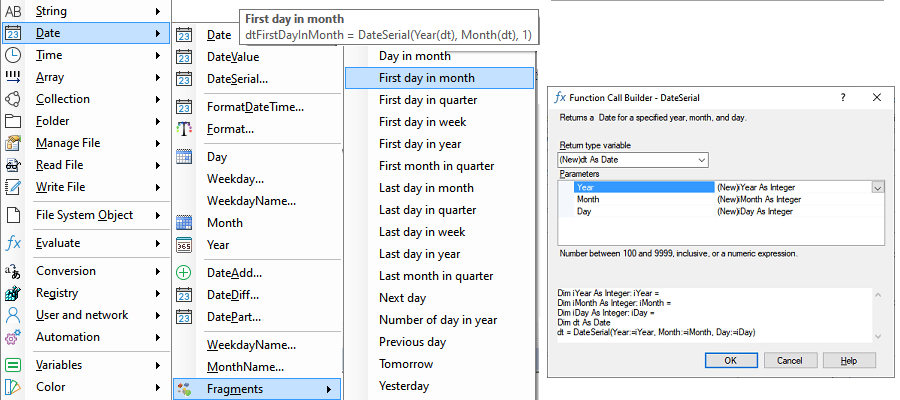Click the User and network icon
This screenshot has width=900, height=400.
(x=13, y=315)
